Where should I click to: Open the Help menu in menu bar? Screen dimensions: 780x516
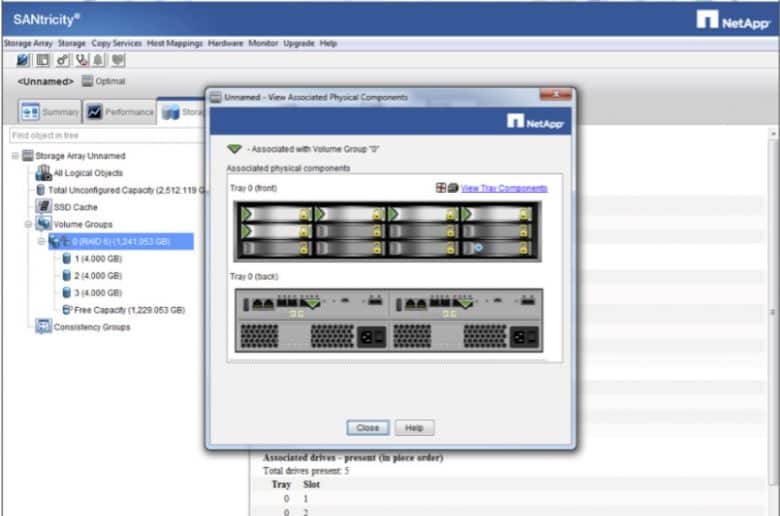click(328, 43)
